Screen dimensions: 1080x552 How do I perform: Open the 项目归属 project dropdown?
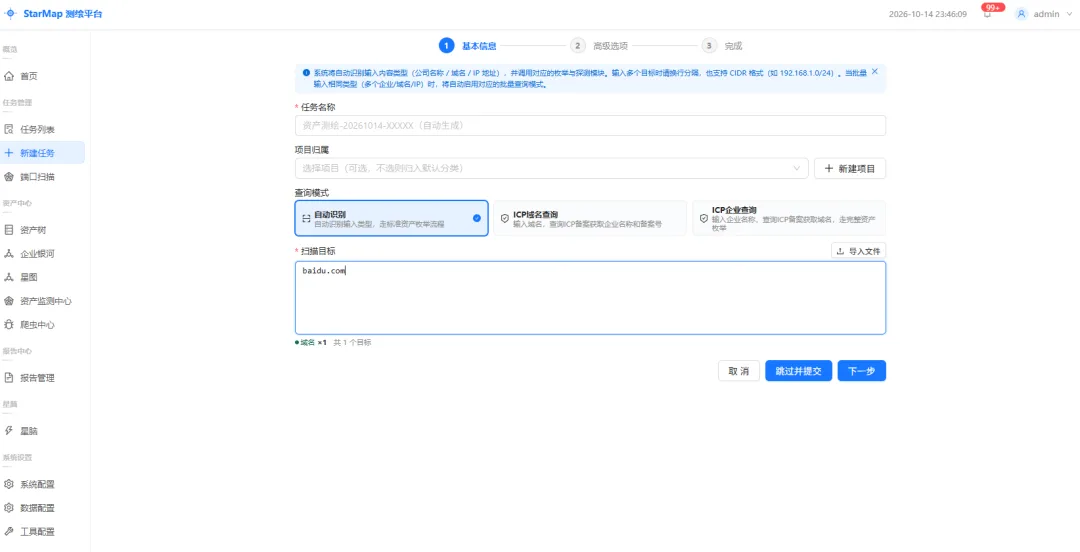[552, 168]
